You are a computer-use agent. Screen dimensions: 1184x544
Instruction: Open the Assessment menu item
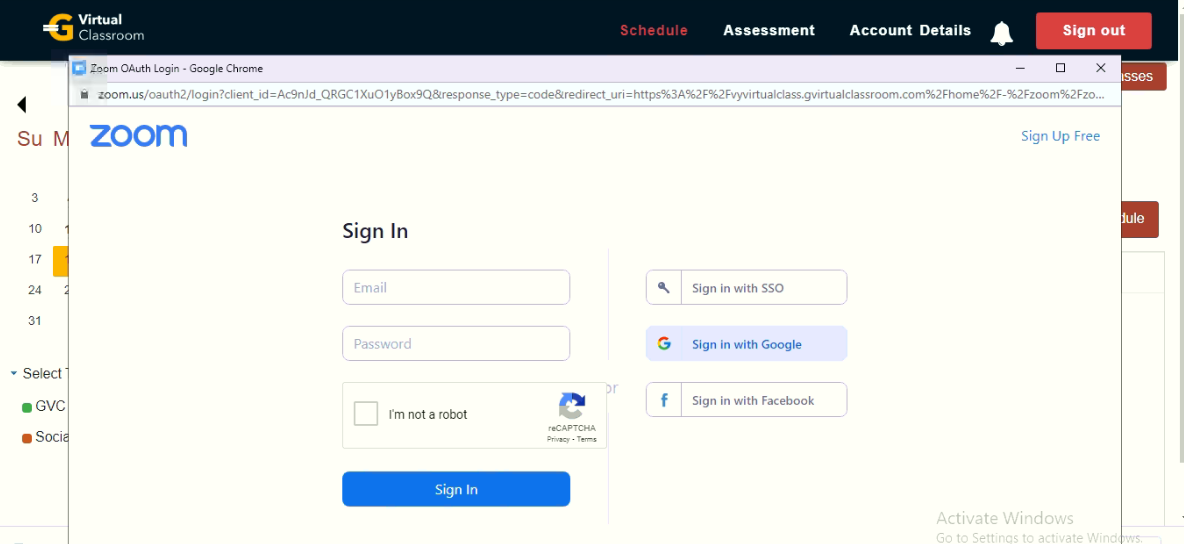(769, 31)
